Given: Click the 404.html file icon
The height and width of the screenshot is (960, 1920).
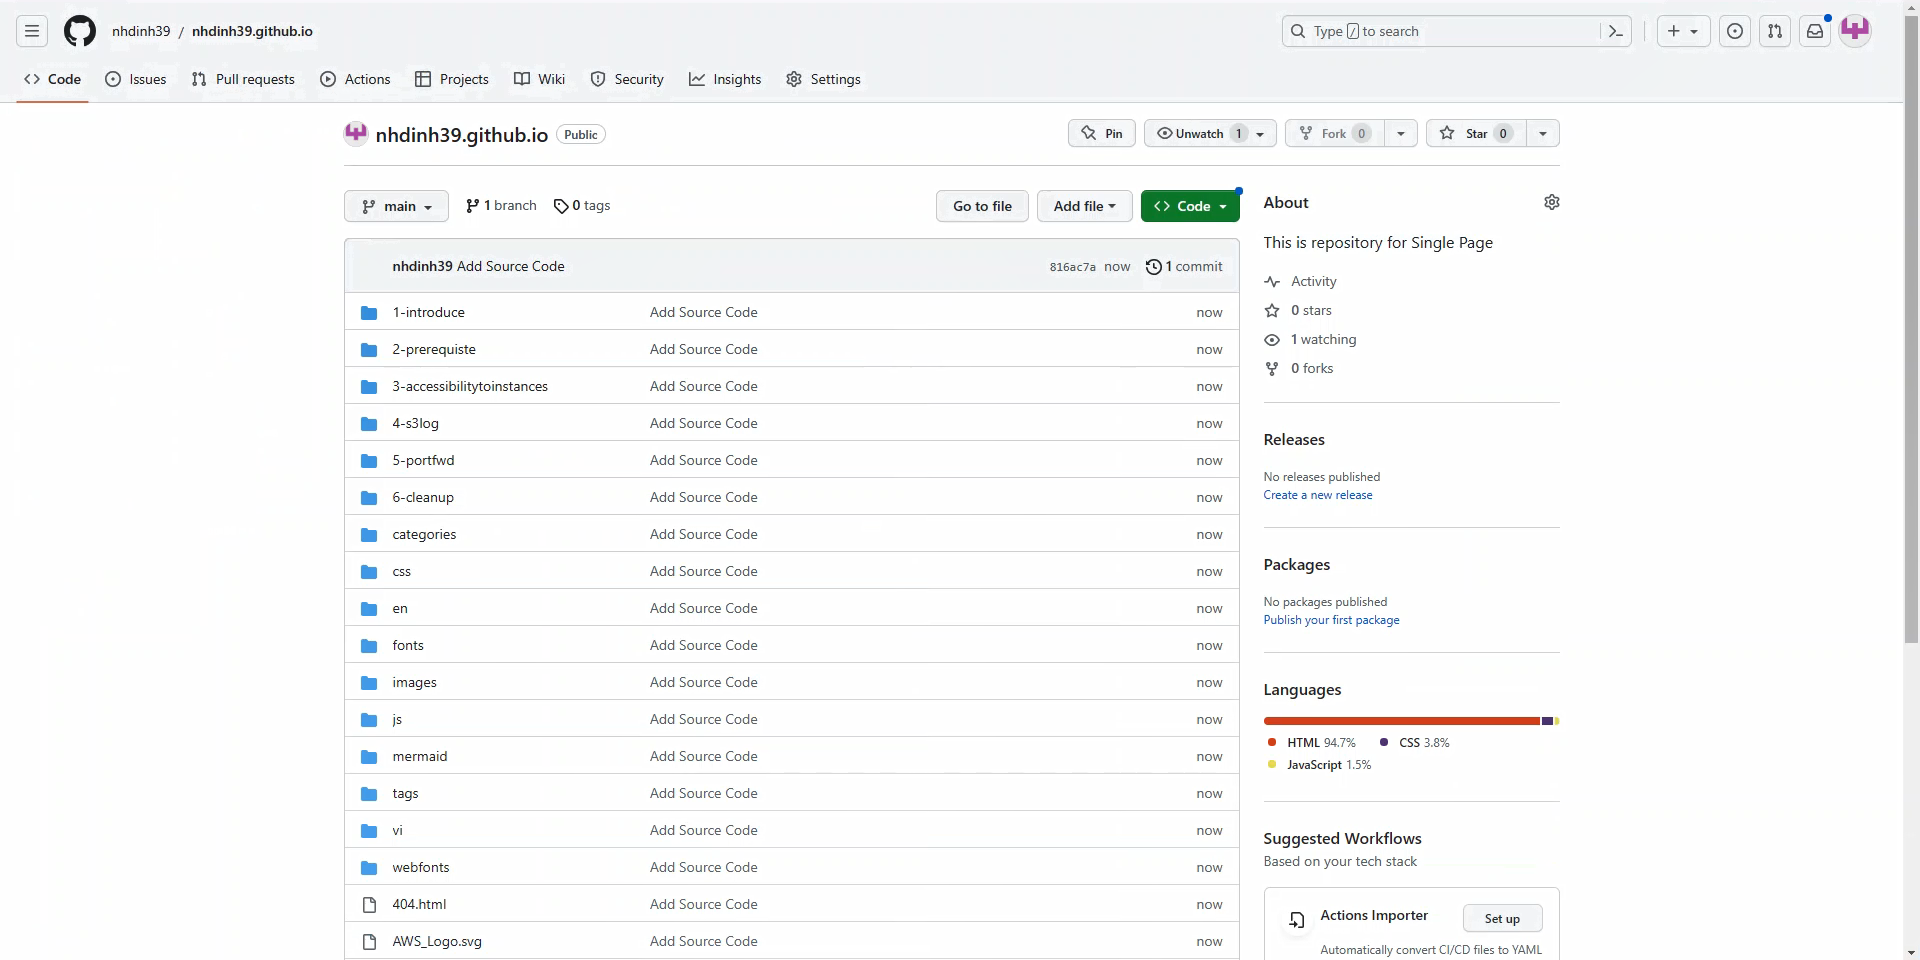Looking at the screenshot, I should pyautogui.click(x=369, y=904).
